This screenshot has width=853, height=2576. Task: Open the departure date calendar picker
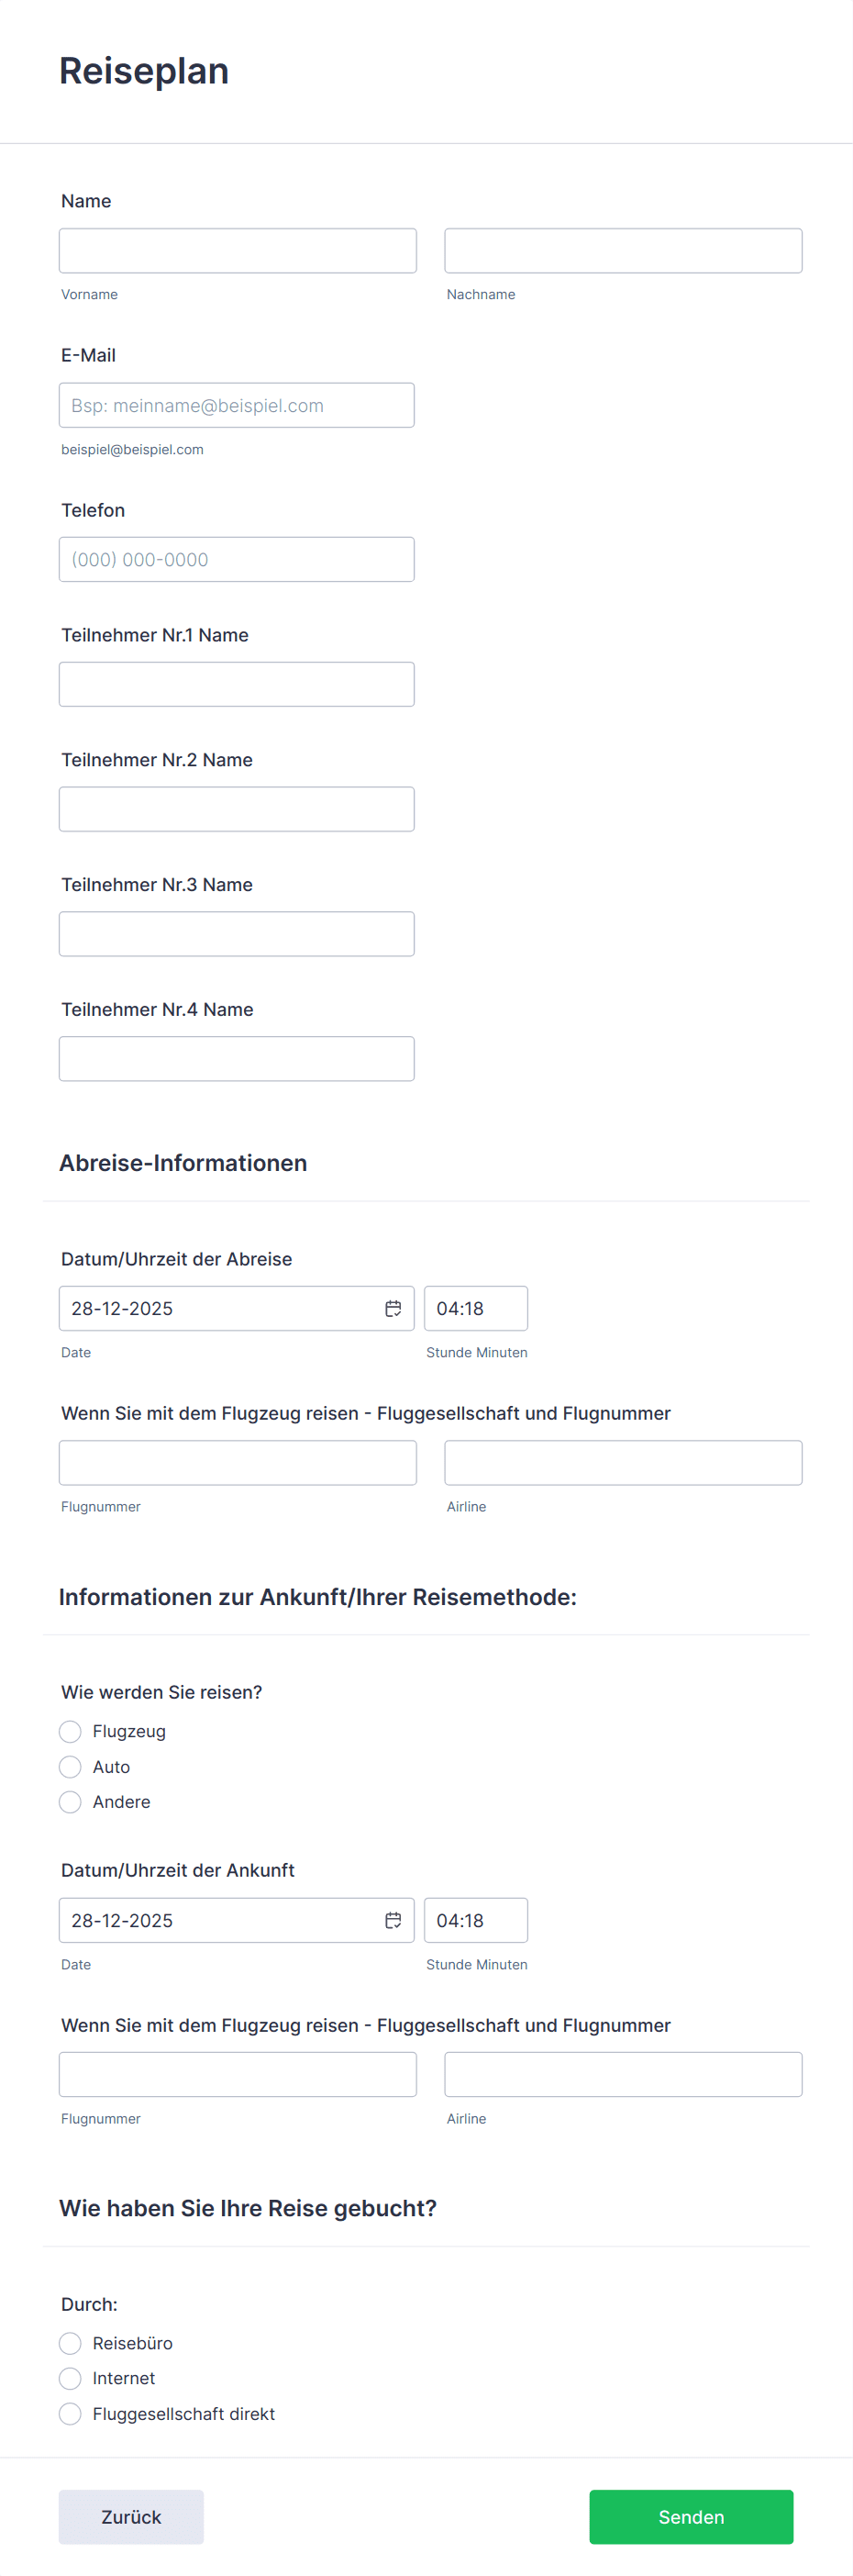pyautogui.click(x=393, y=1308)
